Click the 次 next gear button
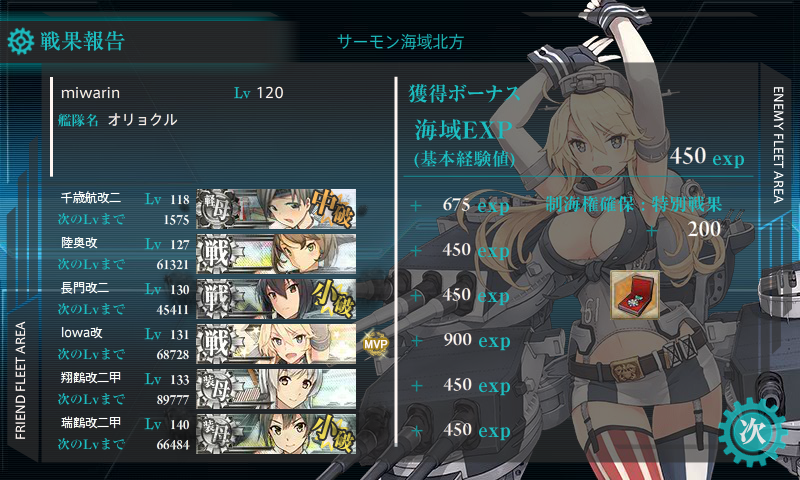Screen dimensions: 800x480 coord(753,433)
